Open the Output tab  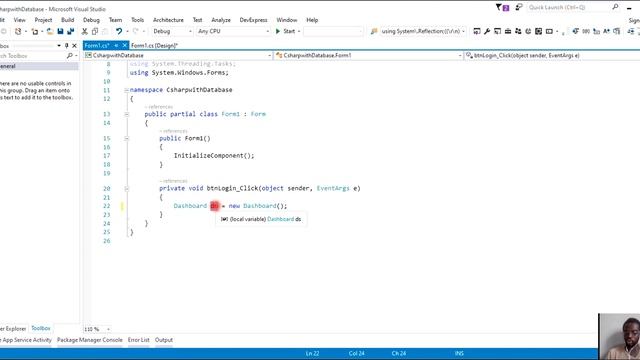click(x=164, y=340)
